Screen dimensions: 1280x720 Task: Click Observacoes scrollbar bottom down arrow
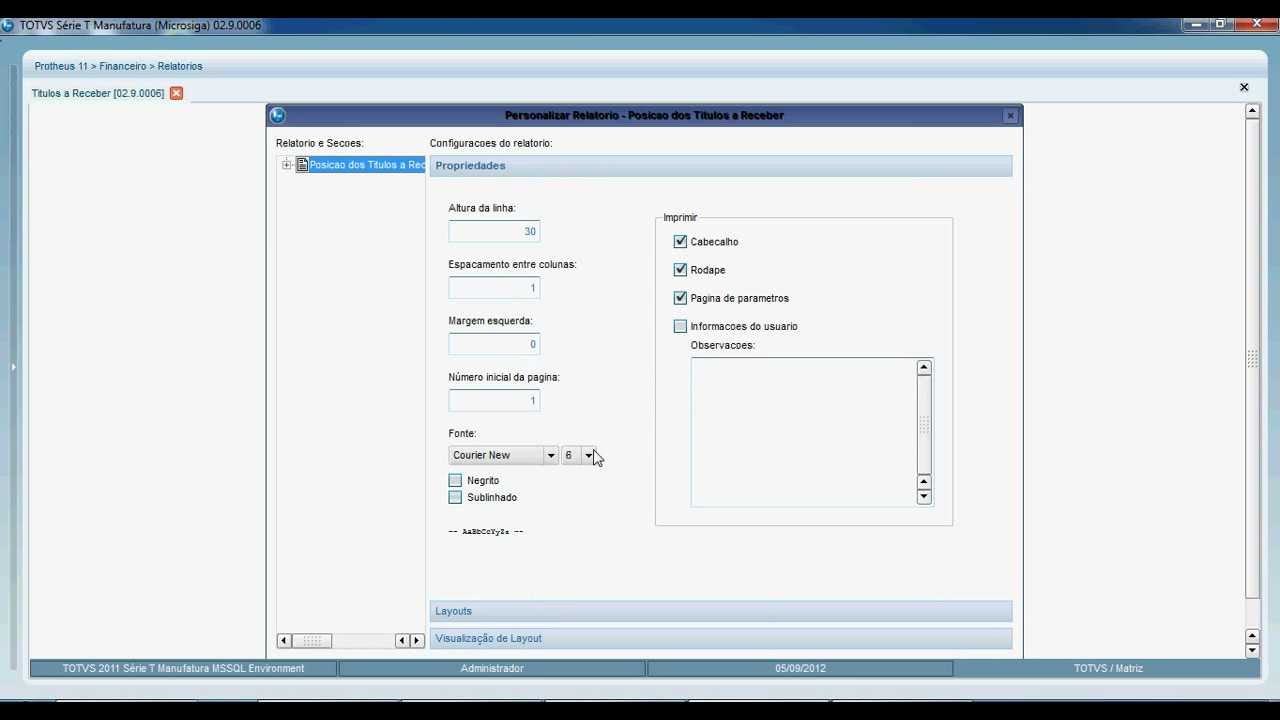tap(924, 497)
